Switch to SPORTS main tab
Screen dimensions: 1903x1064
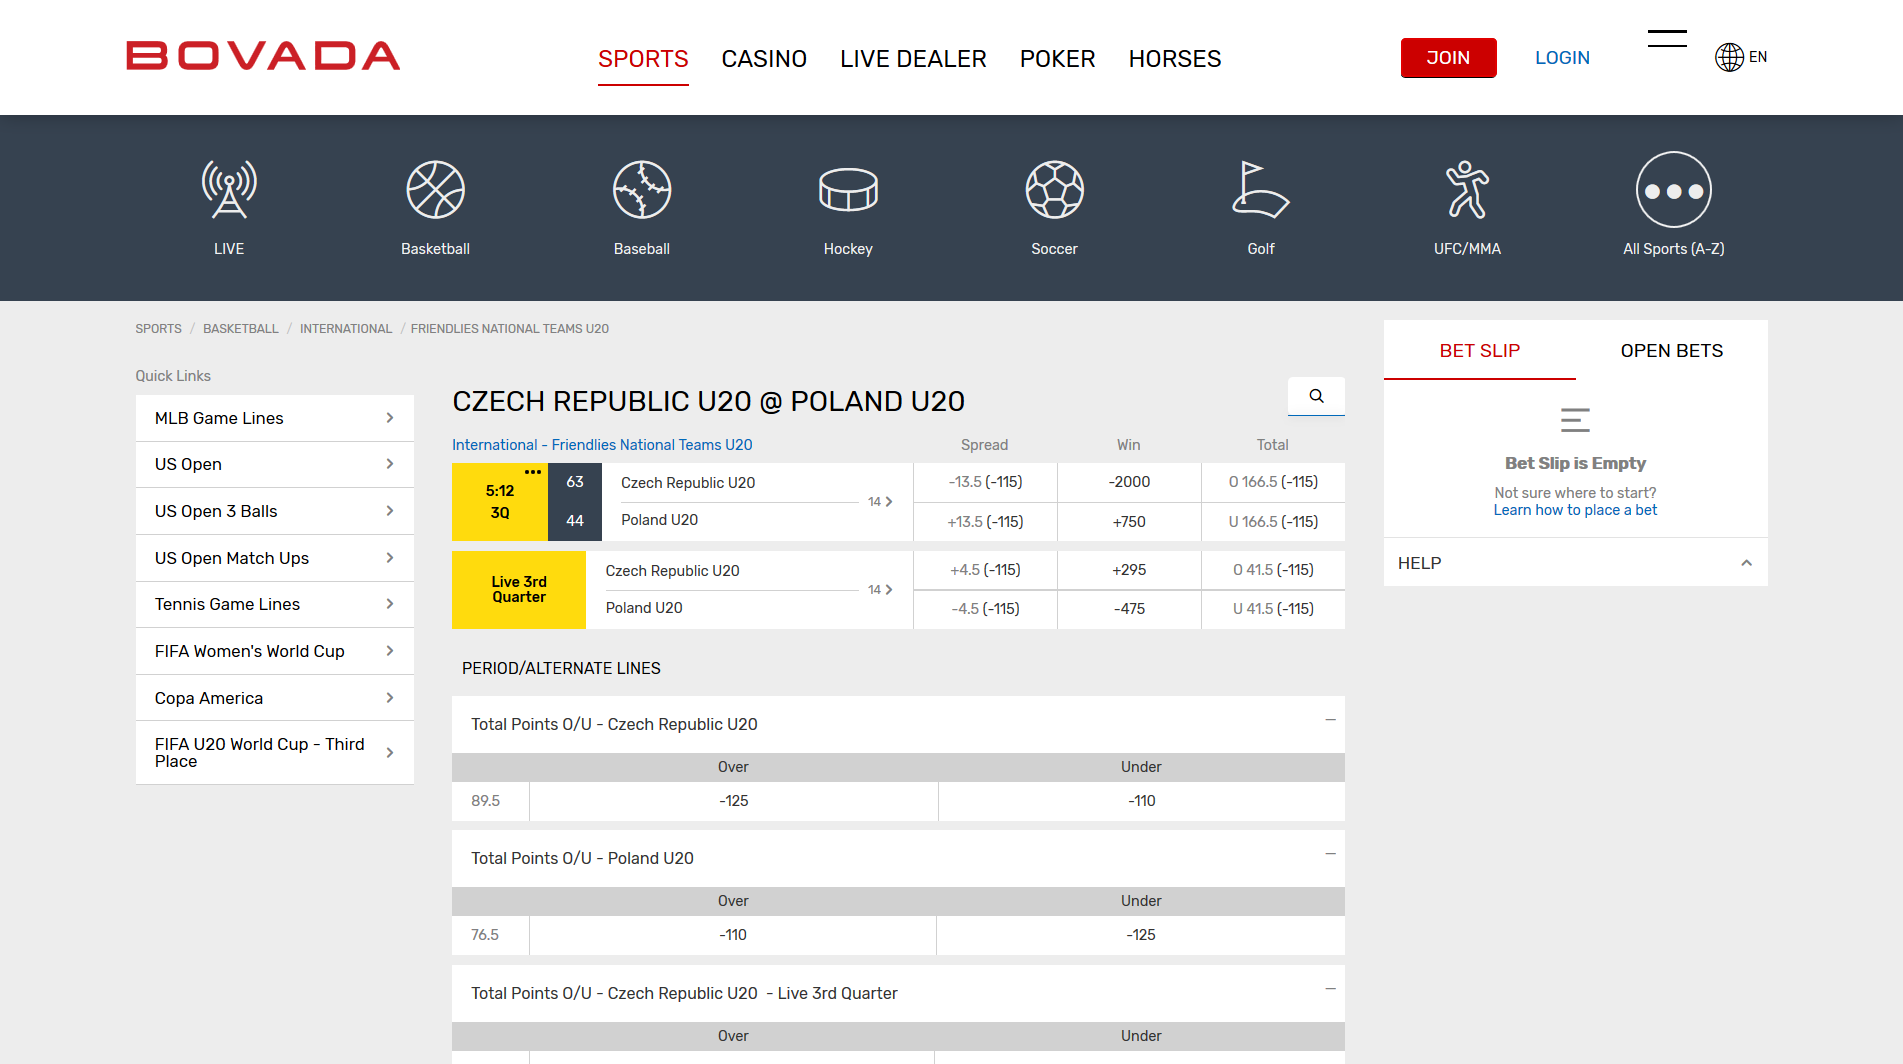[643, 59]
